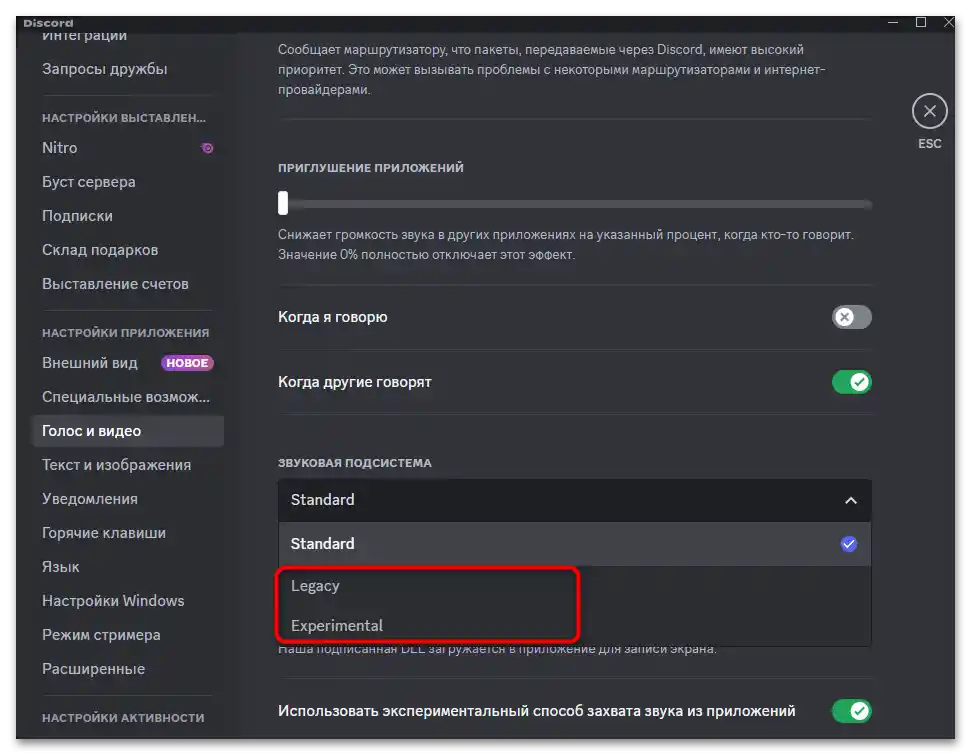
Task: Open Внешний вид settings
Action: coord(90,363)
